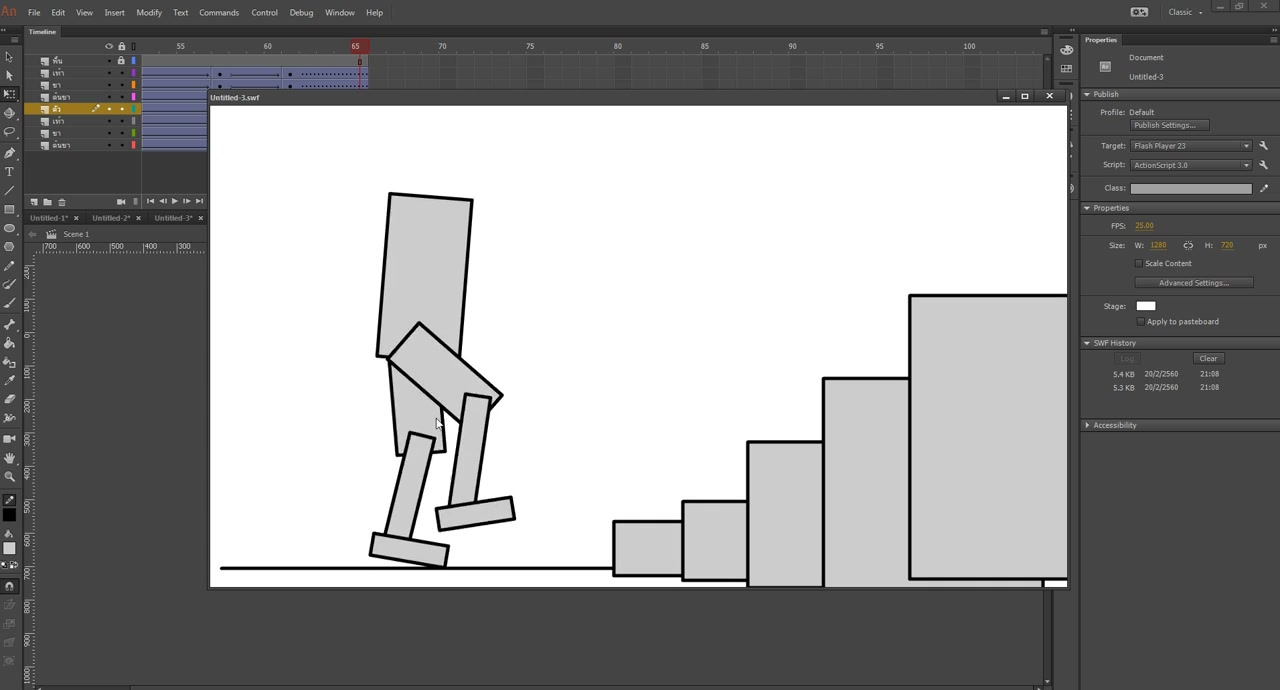Switch to the Untitled-1* document tab

tap(48, 218)
